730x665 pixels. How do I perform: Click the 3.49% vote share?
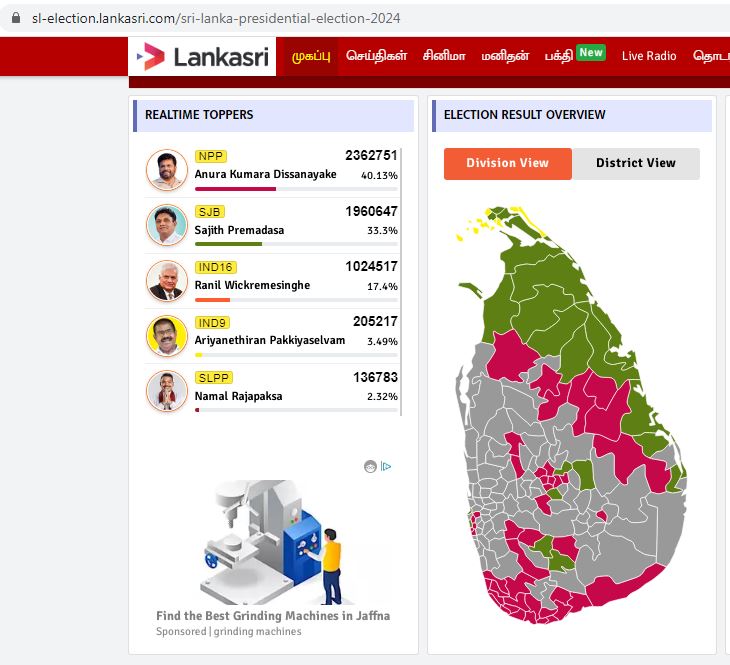[x=382, y=341]
